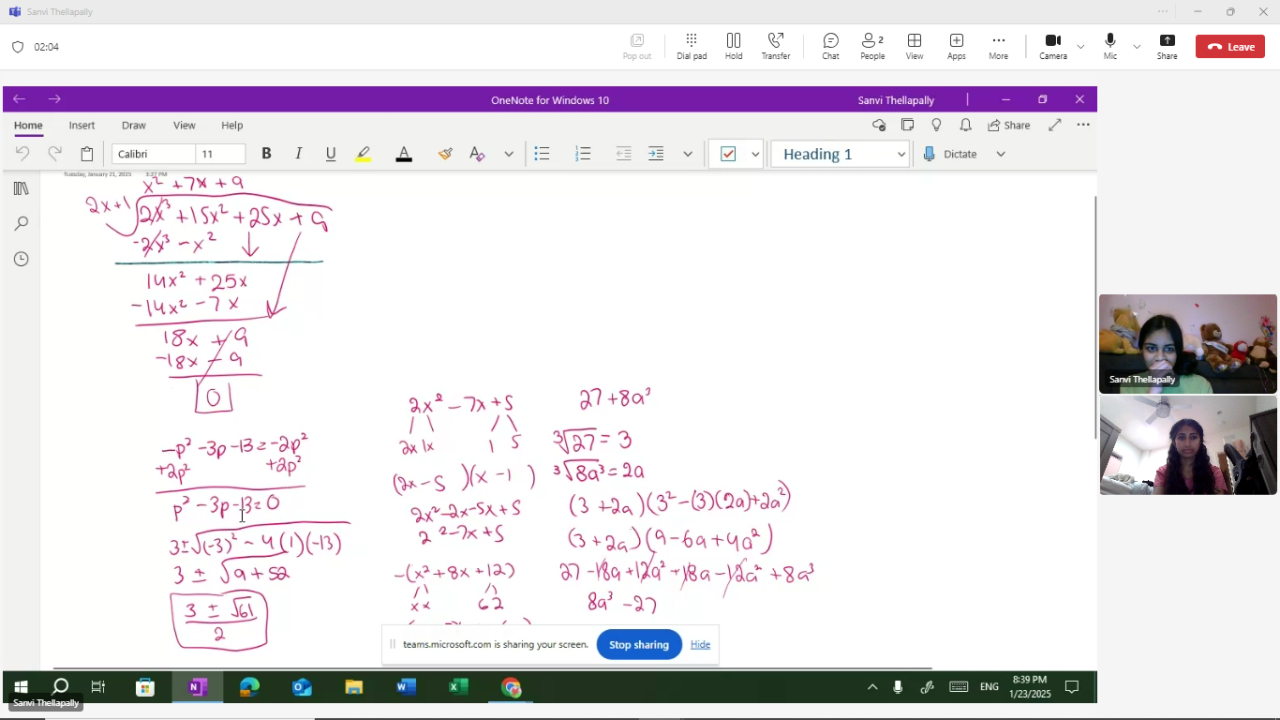Show hidden system tray icons
The width and height of the screenshot is (1280, 720).
click(x=872, y=687)
